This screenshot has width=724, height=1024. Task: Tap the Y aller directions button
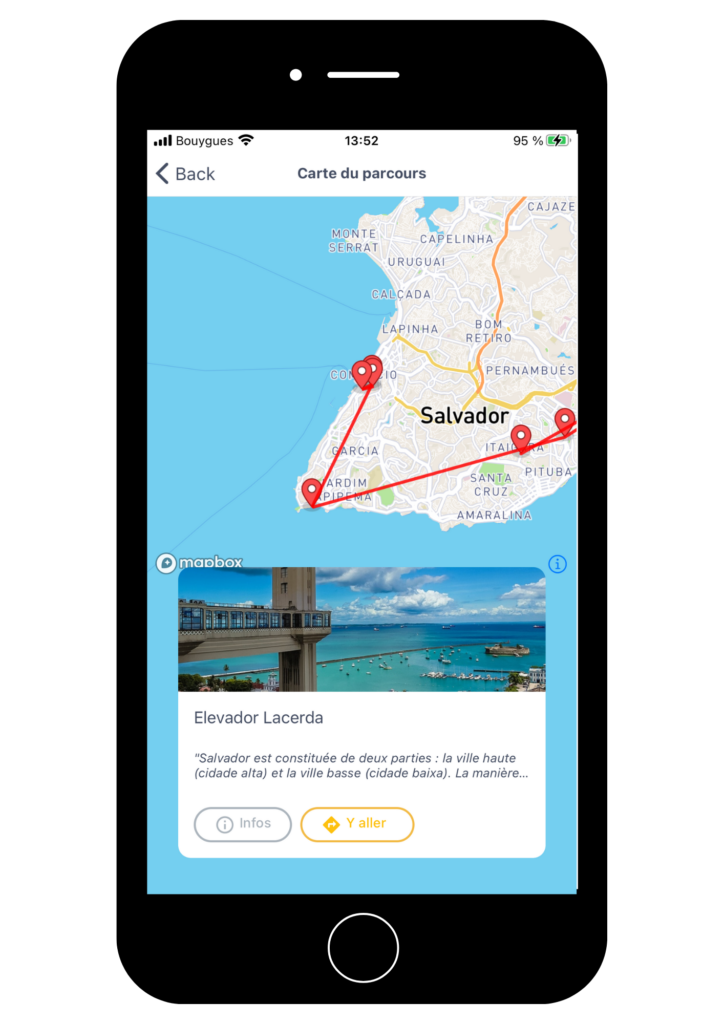[357, 824]
